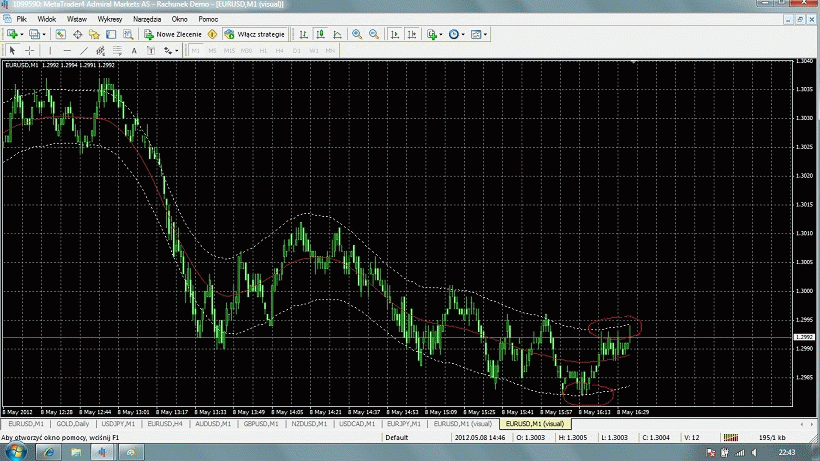Show the Data Window crosshair-target icon

coord(77,34)
